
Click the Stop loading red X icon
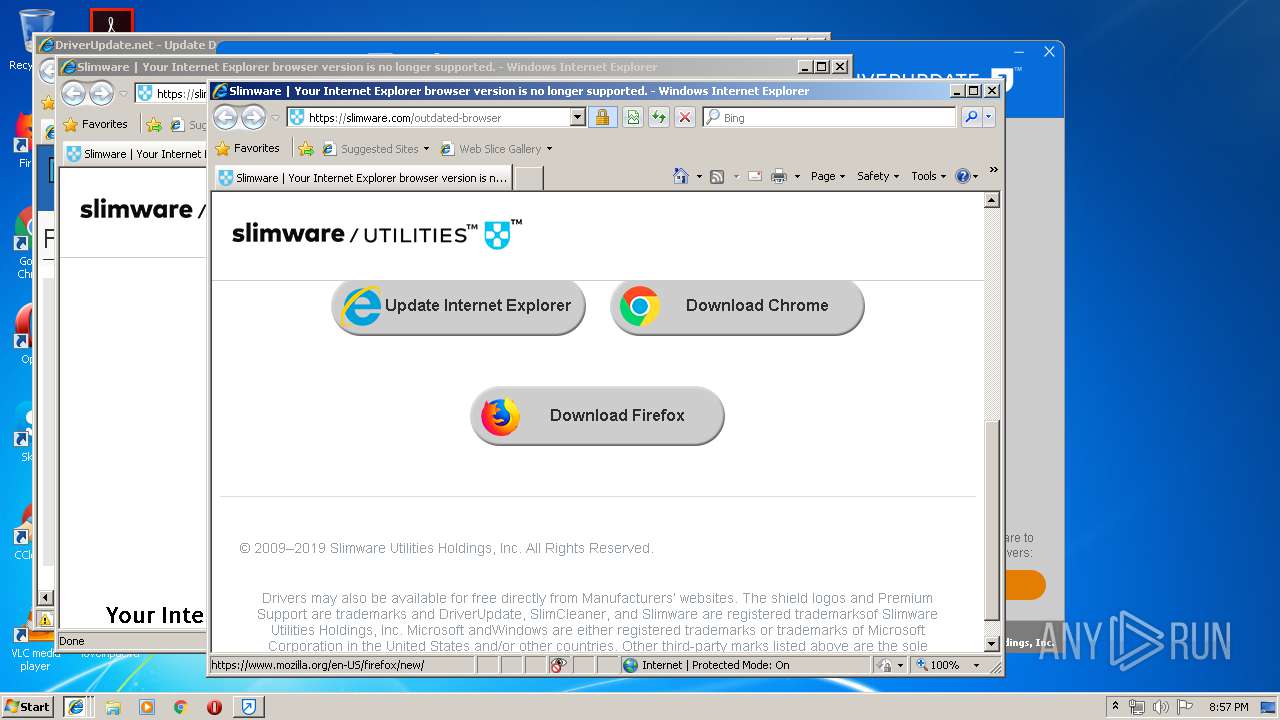pyautogui.click(x=685, y=117)
